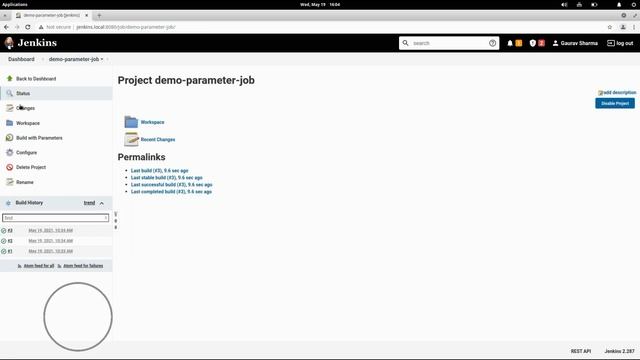This screenshot has height=360, width=640.
Task: Open build #2 timestamp link in history
Action: click(51, 241)
